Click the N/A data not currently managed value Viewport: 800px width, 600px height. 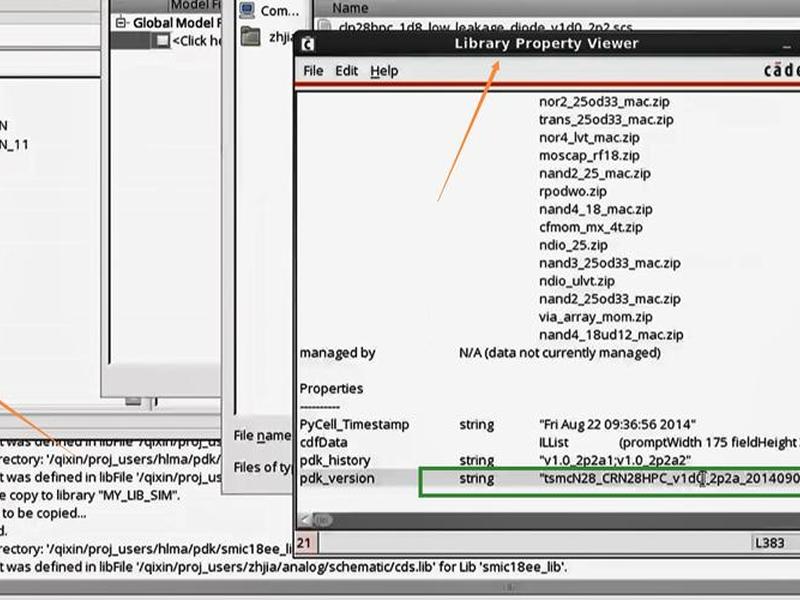560,353
